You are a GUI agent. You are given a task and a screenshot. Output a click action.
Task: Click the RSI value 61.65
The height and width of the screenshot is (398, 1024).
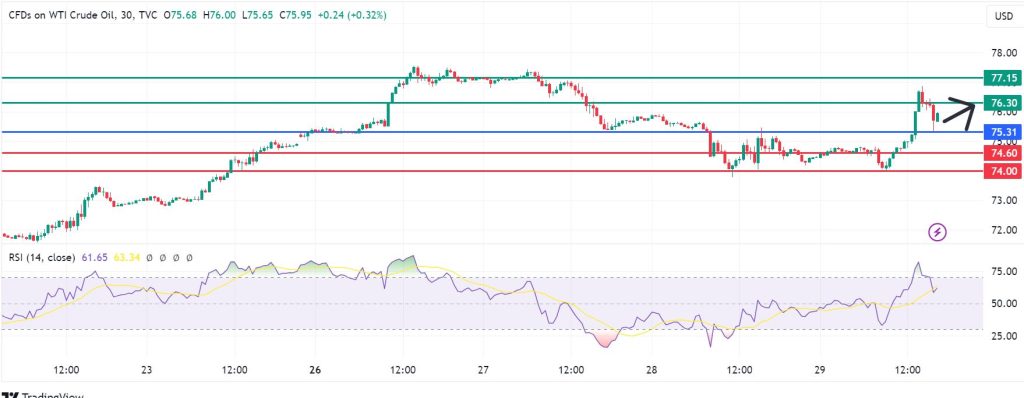coord(95,257)
